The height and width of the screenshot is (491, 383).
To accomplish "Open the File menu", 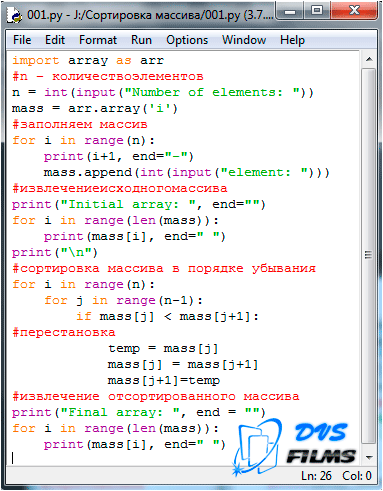I will pos(22,40).
